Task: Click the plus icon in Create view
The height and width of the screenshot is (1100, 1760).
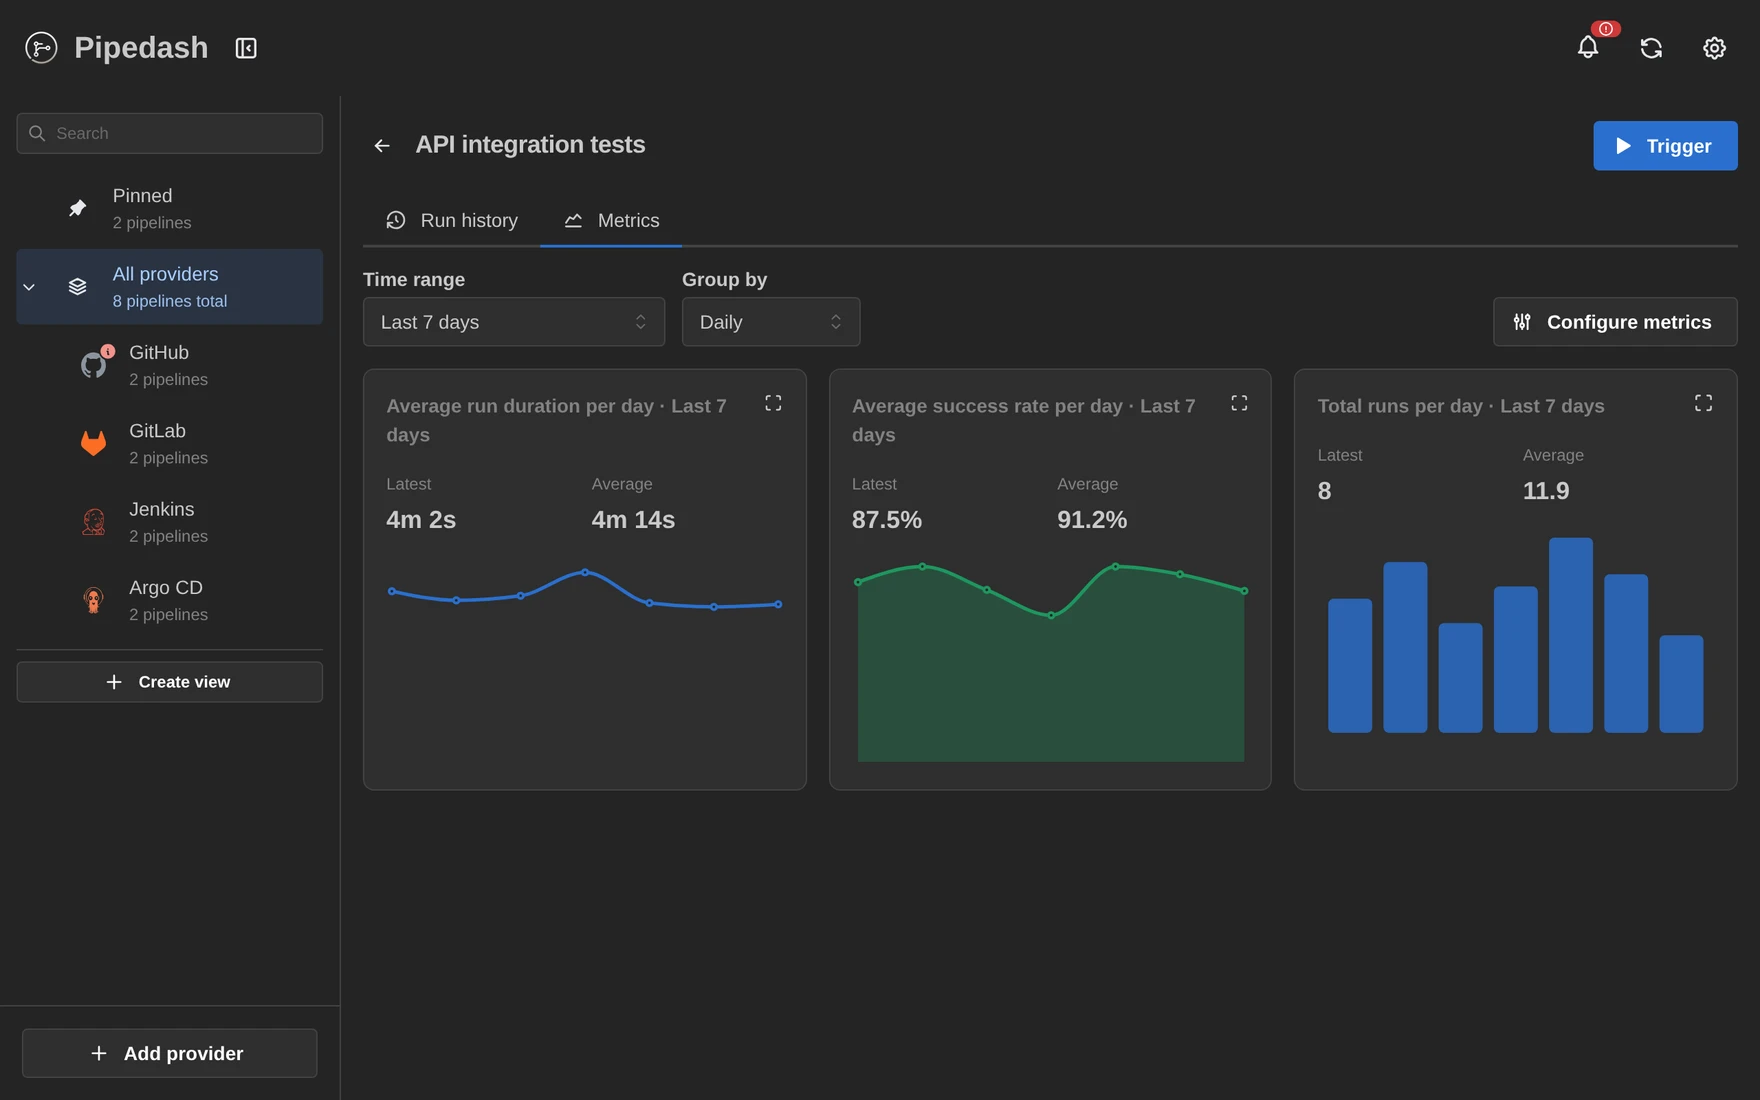Action: pos(114,682)
